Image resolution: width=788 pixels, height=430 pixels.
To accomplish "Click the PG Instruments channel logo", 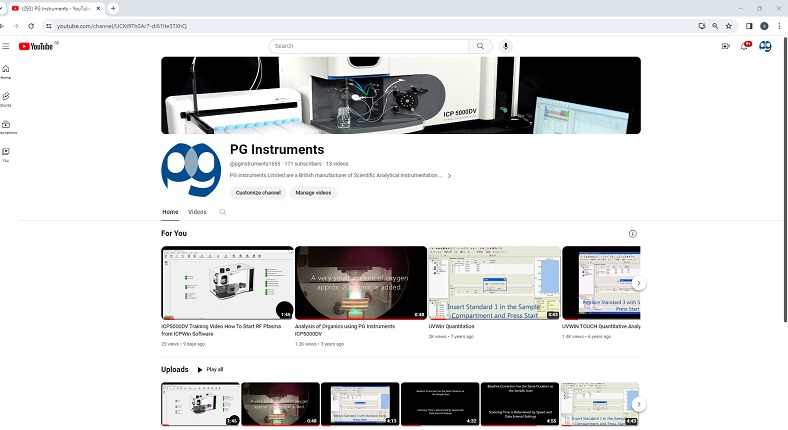I will click(x=191, y=170).
